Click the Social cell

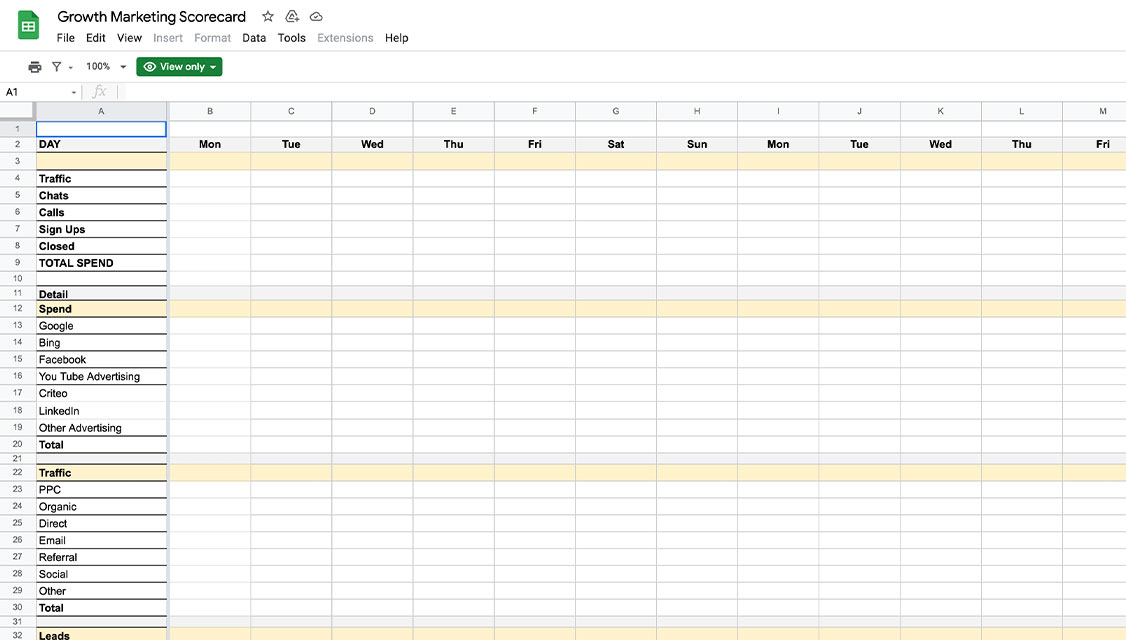[101, 574]
